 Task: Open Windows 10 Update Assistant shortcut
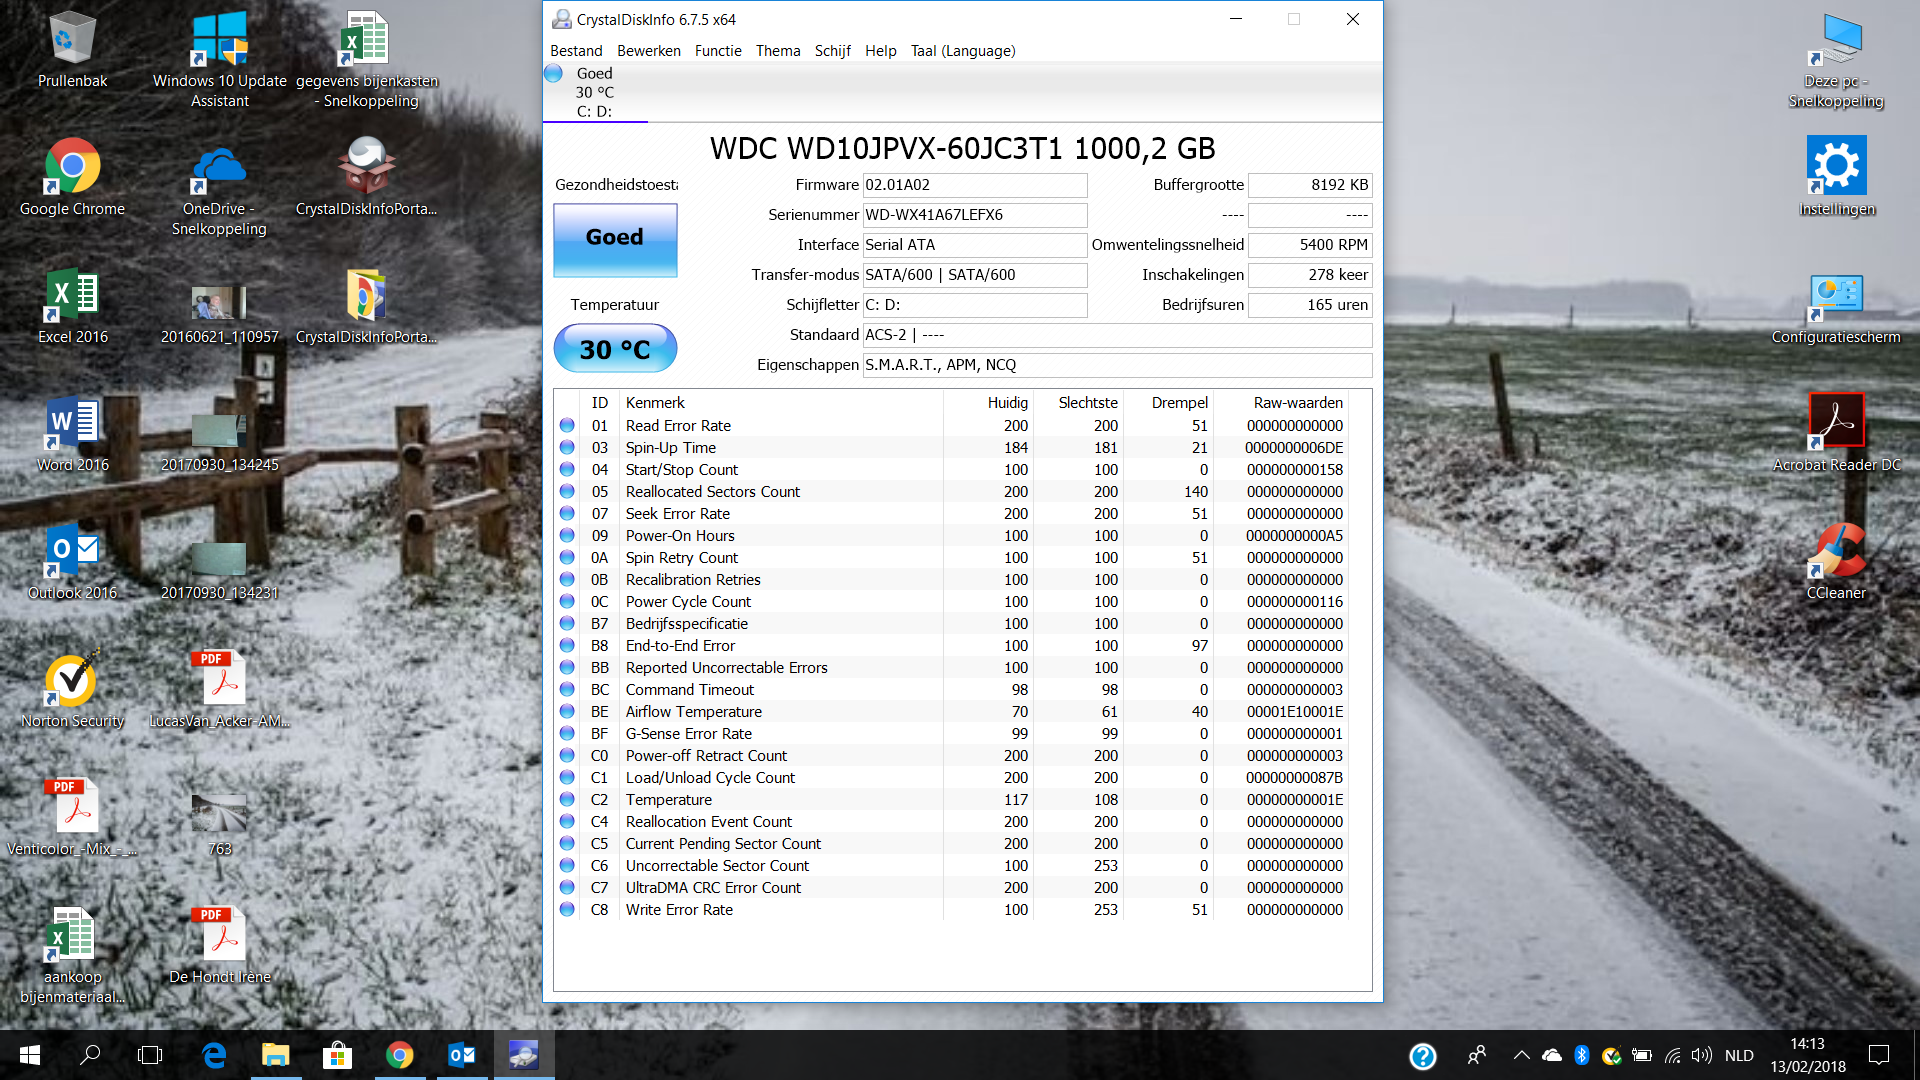(220, 58)
